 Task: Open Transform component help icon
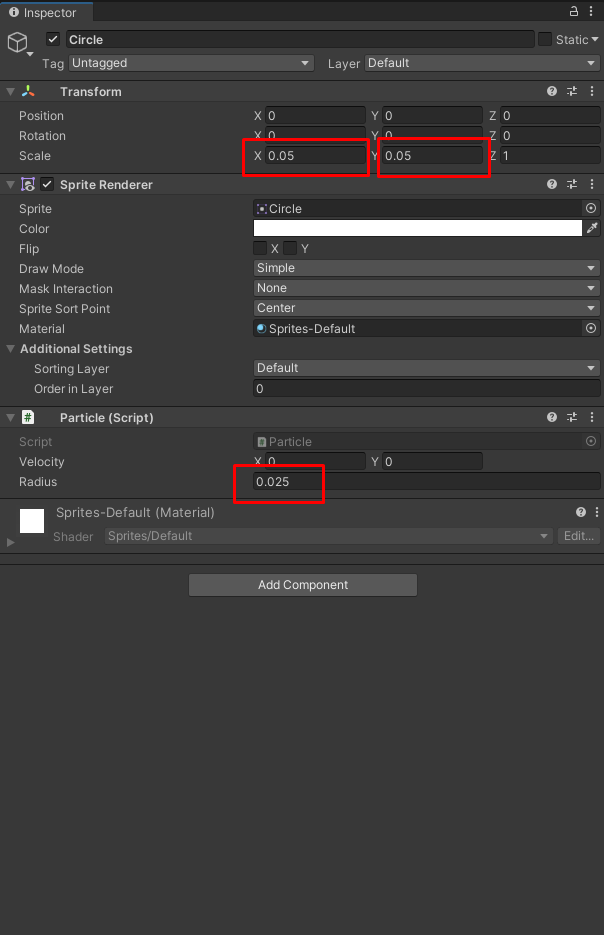[552, 91]
